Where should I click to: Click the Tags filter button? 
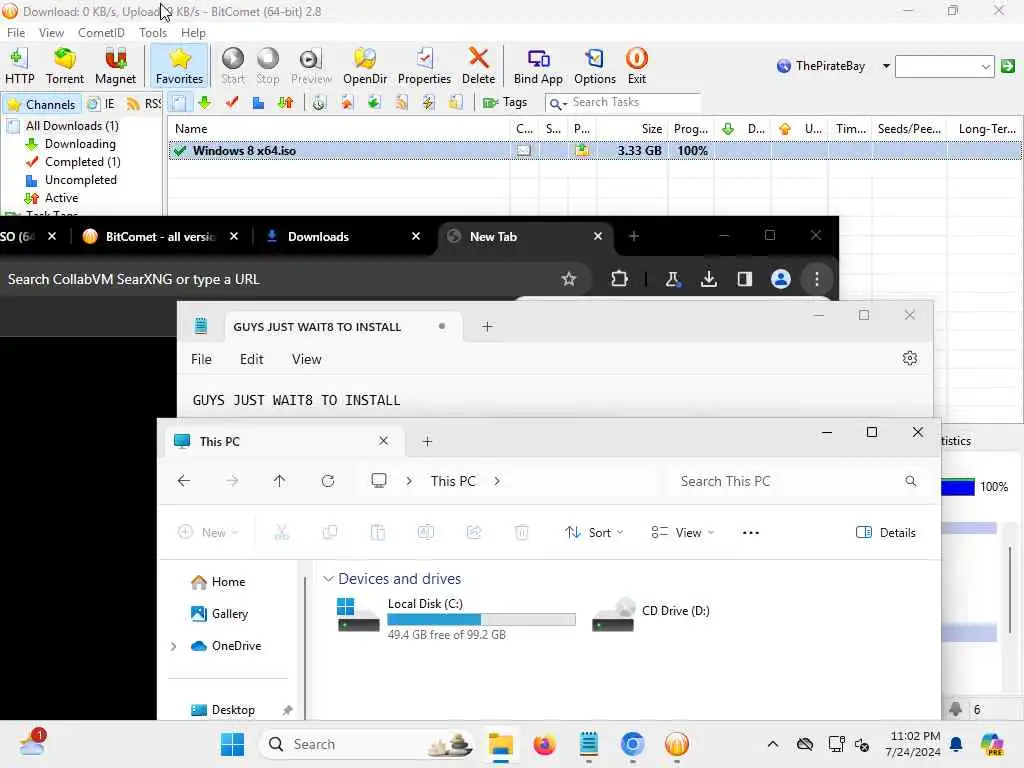[505, 103]
